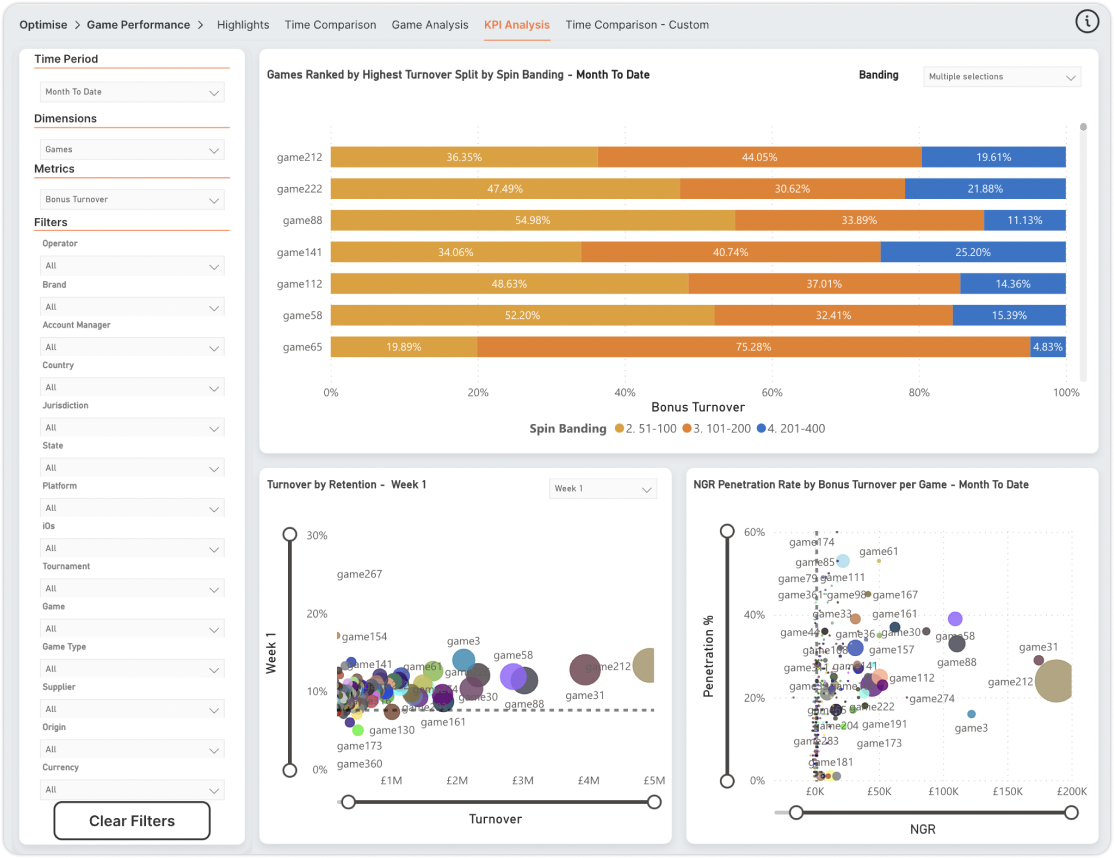Open the Banding Multiple selections dropdown
Screen dimensions: 1114x858
(x=1001, y=76)
